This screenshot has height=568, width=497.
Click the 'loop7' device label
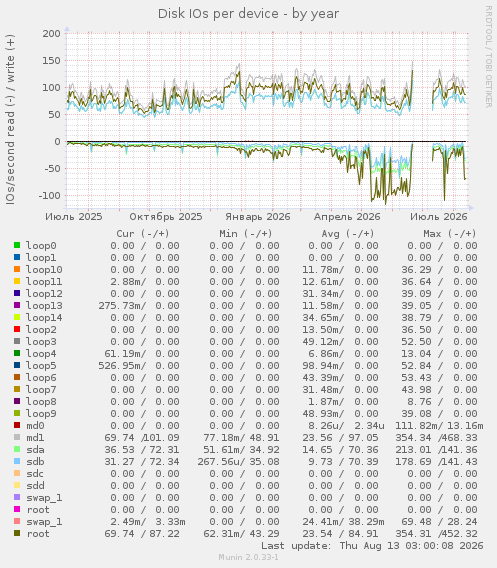point(41,389)
